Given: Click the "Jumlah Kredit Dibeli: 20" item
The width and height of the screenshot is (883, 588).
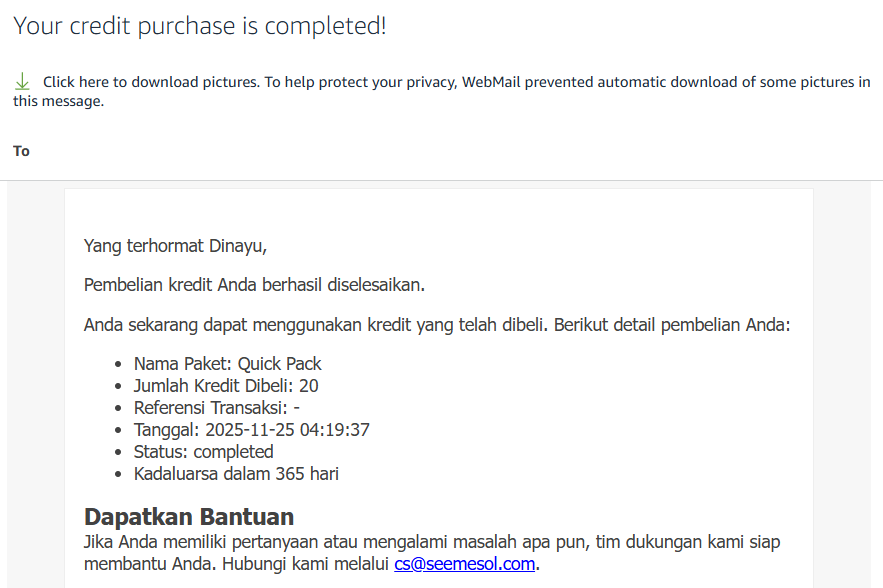Looking at the screenshot, I should (x=226, y=386).
